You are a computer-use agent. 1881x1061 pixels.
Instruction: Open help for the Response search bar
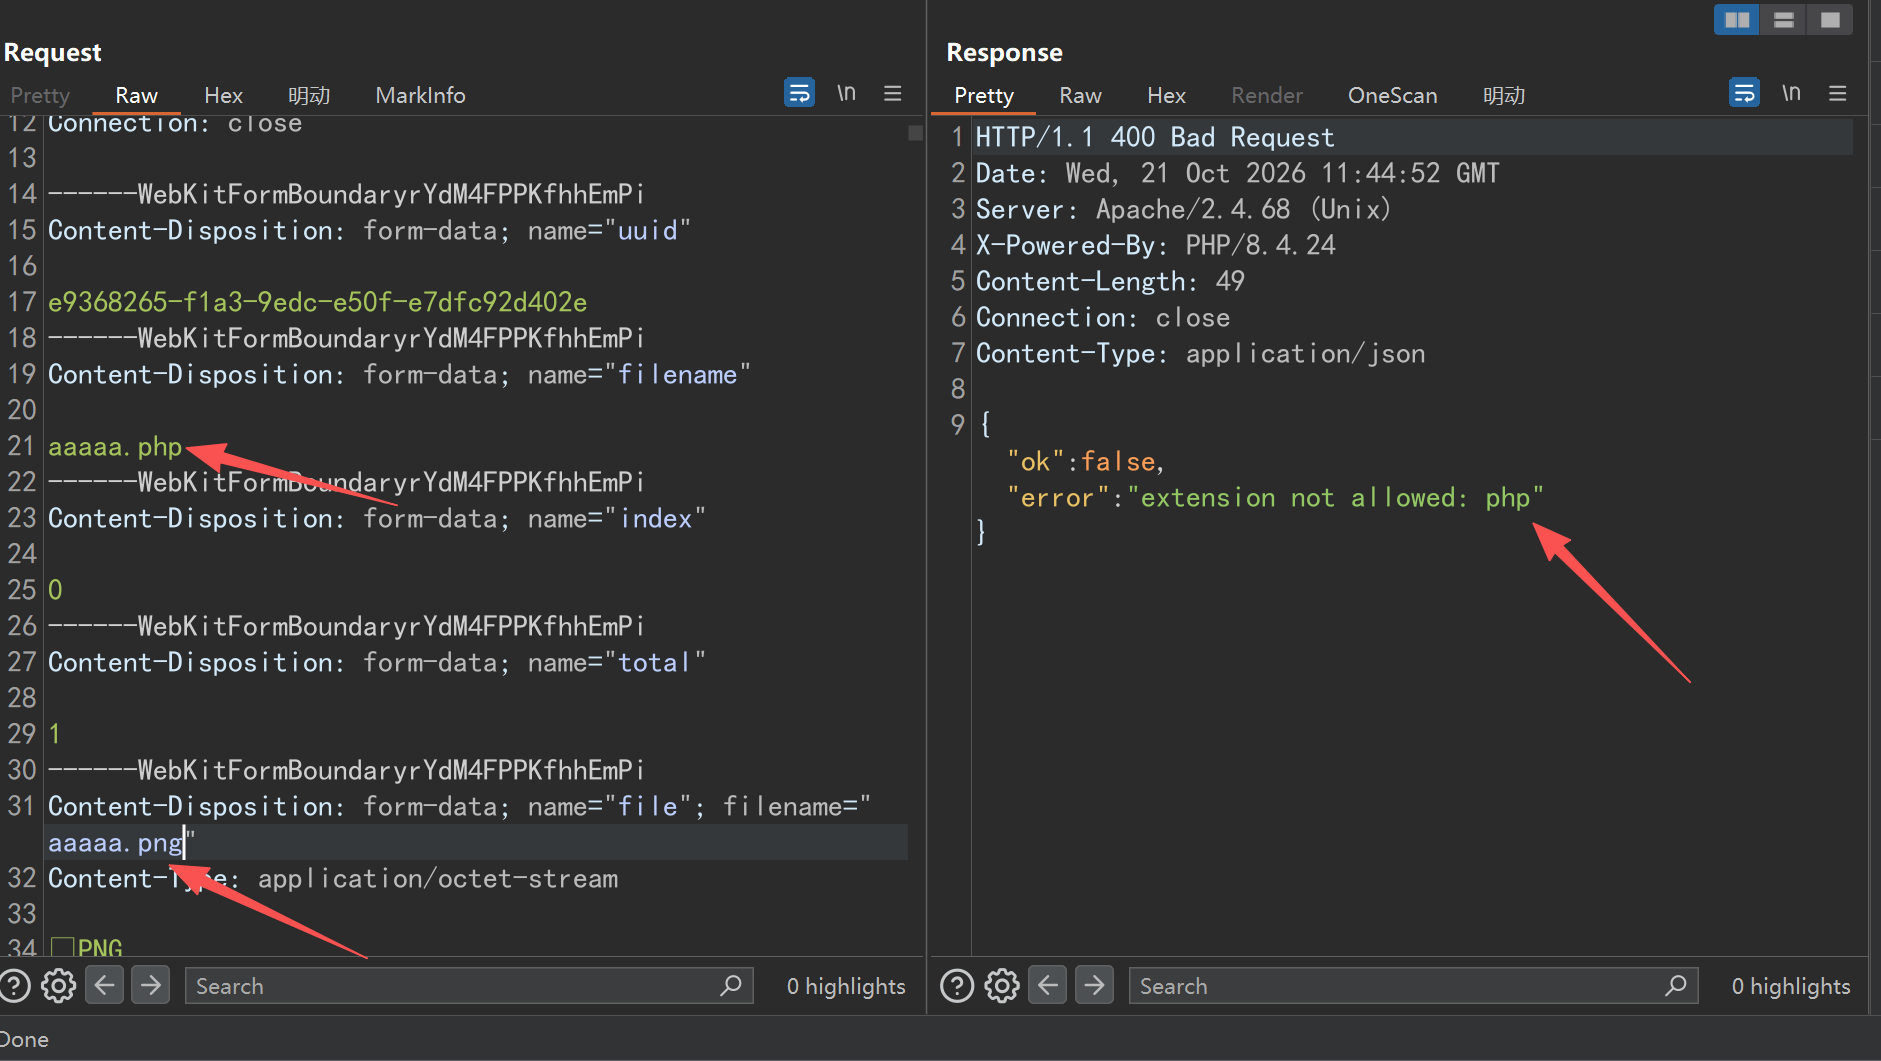[957, 986]
